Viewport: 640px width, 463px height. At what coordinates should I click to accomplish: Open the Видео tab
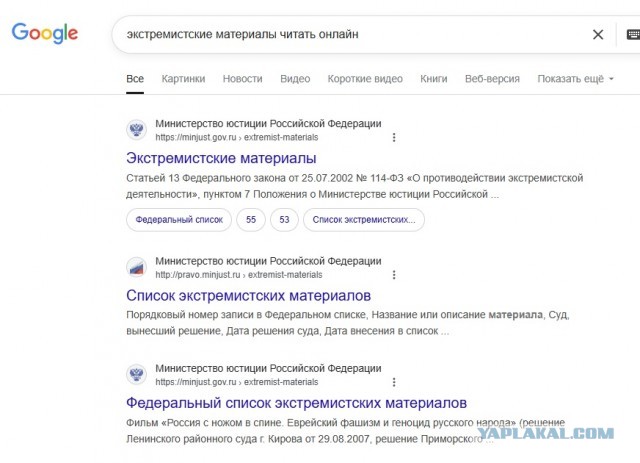295,79
